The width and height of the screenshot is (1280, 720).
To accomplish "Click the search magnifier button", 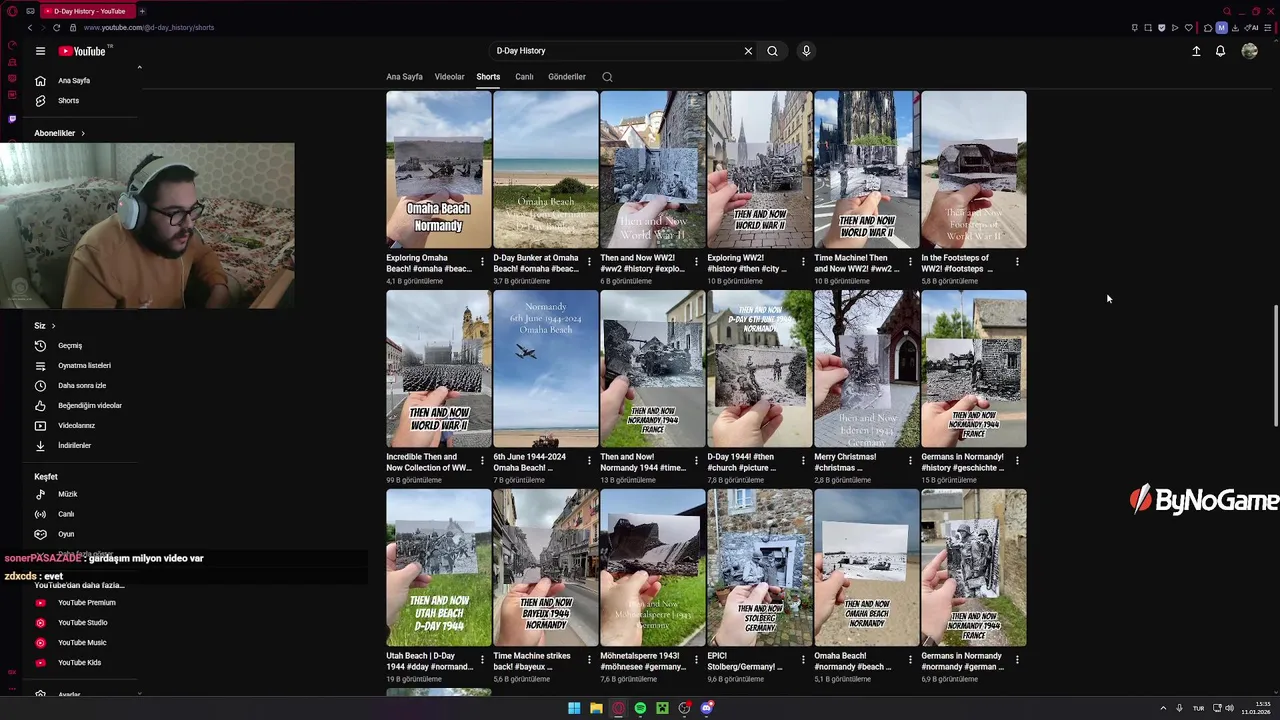I will [772, 51].
